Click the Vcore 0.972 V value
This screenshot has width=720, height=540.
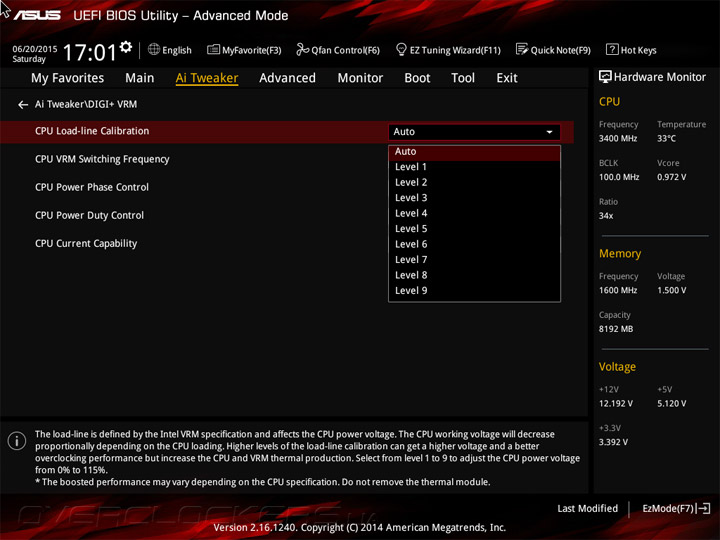tap(671, 177)
